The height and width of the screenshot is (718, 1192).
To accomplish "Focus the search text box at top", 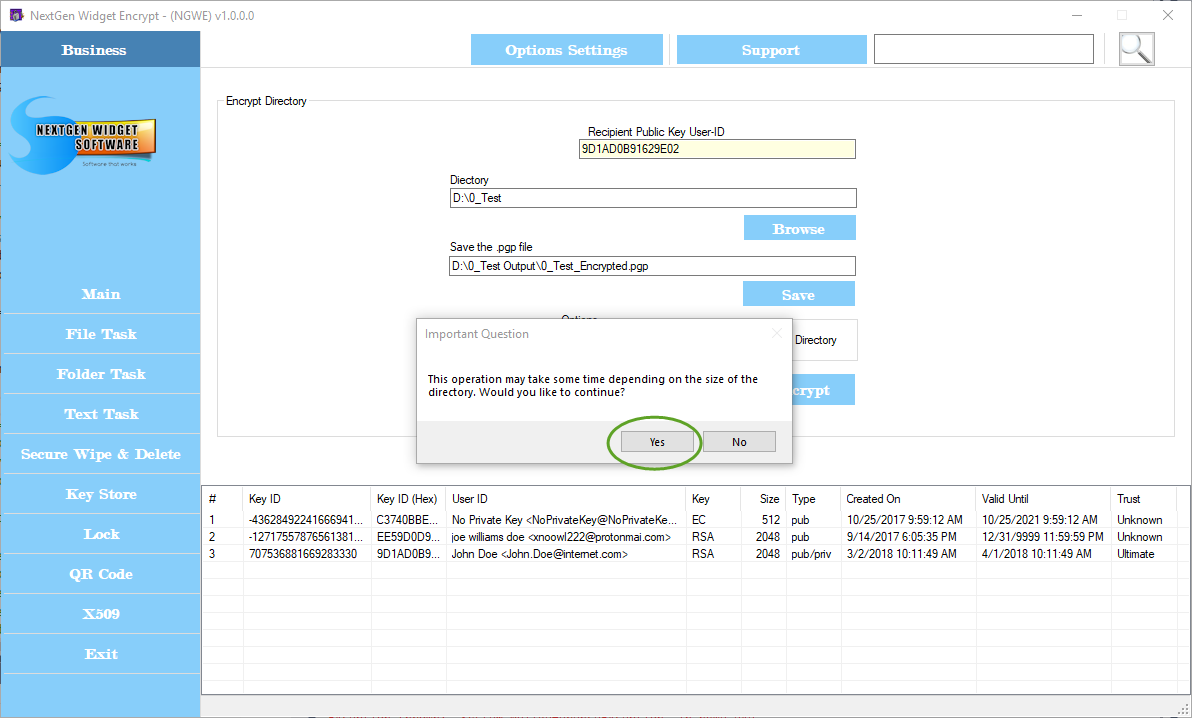I will [984, 49].
